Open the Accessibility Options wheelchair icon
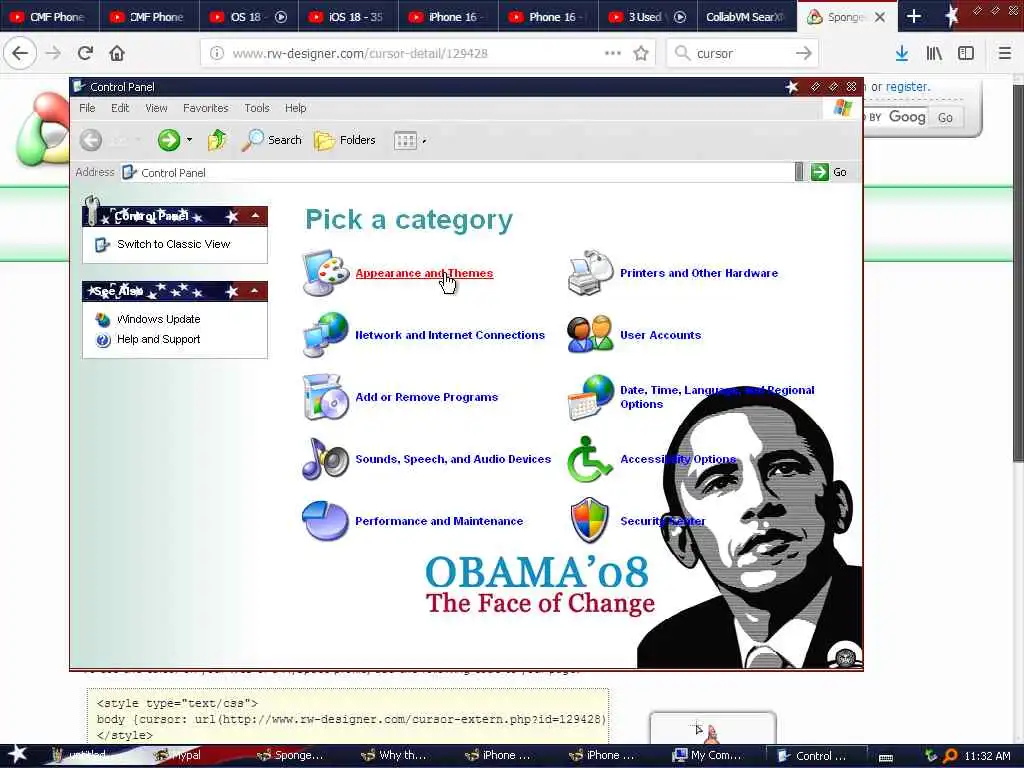1024x768 pixels. point(590,458)
